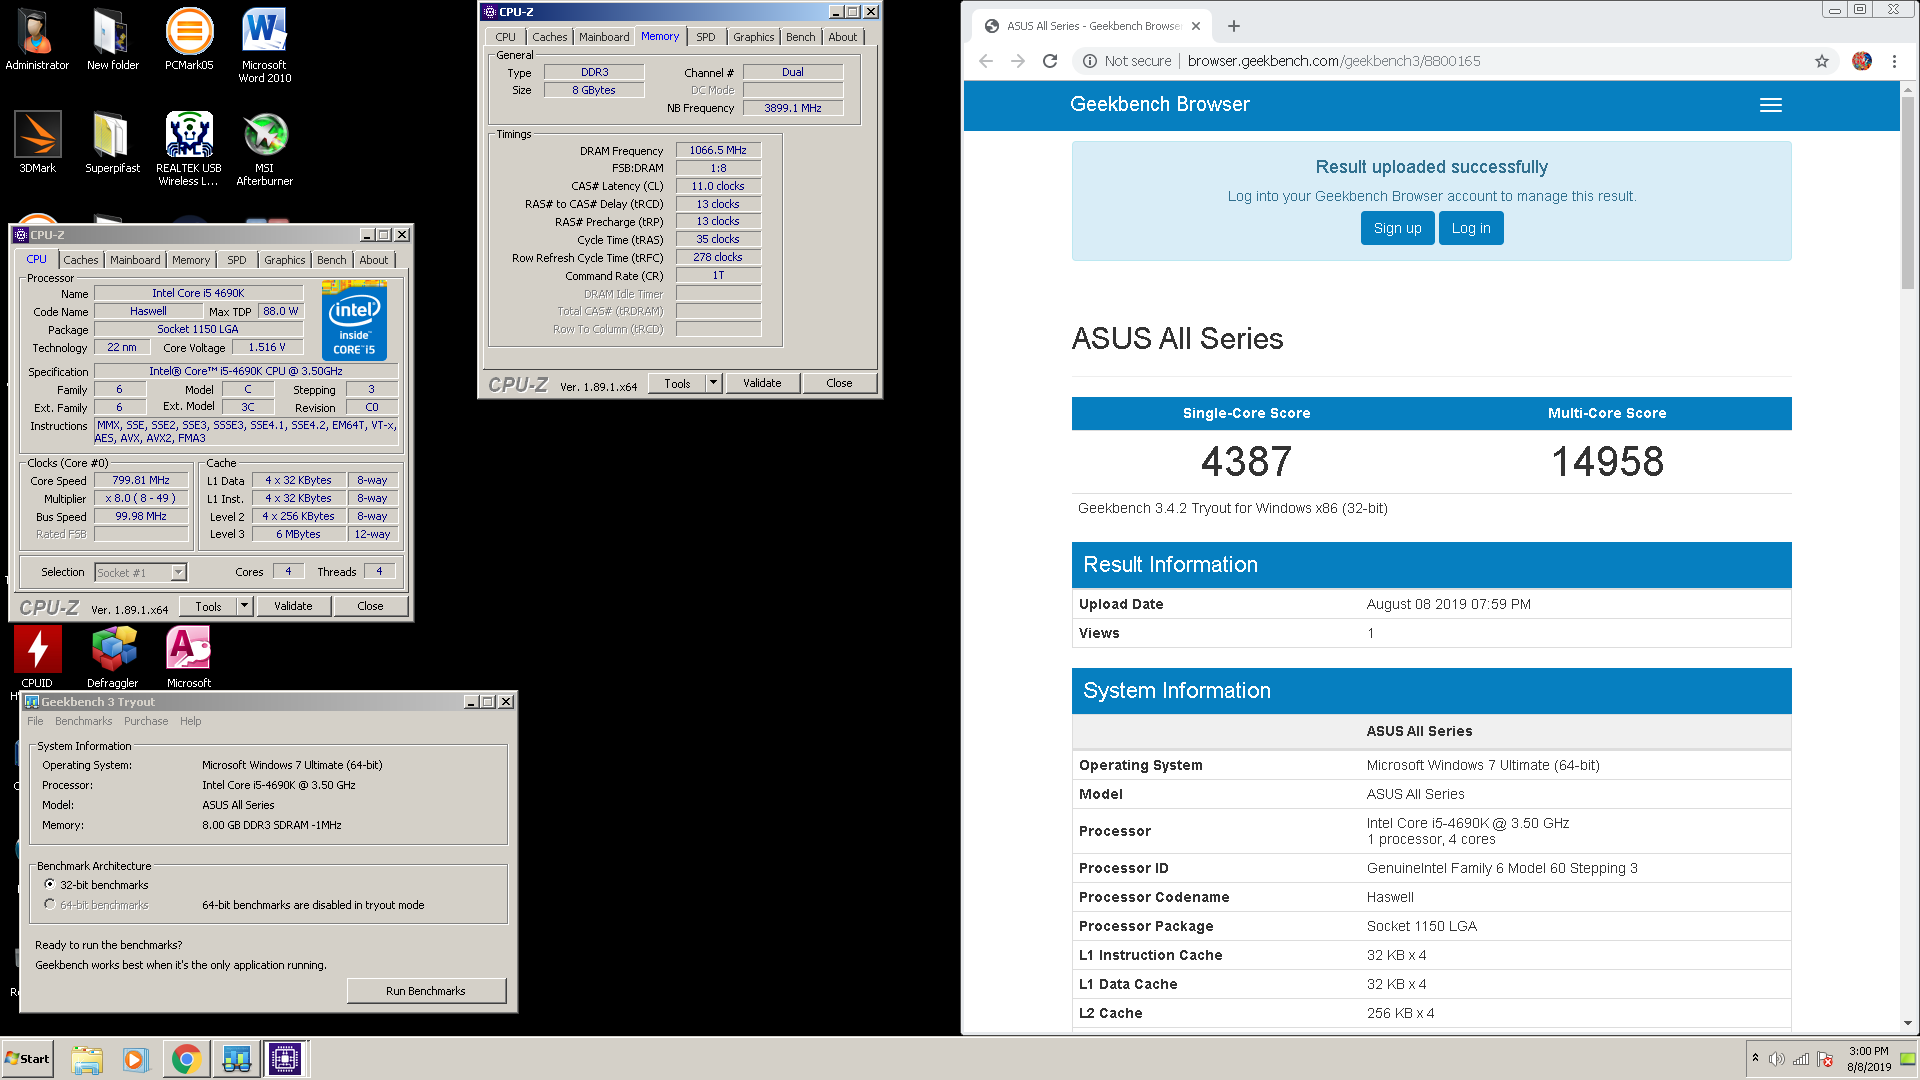Click the volume icon in system tray
This screenshot has width=1920, height=1080.
(x=1777, y=1059)
